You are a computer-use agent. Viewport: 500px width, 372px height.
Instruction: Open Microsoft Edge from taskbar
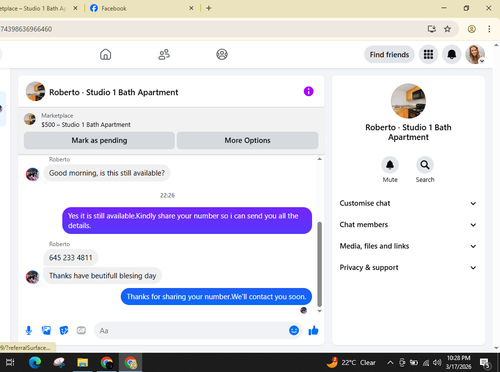click(x=35, y=362)
